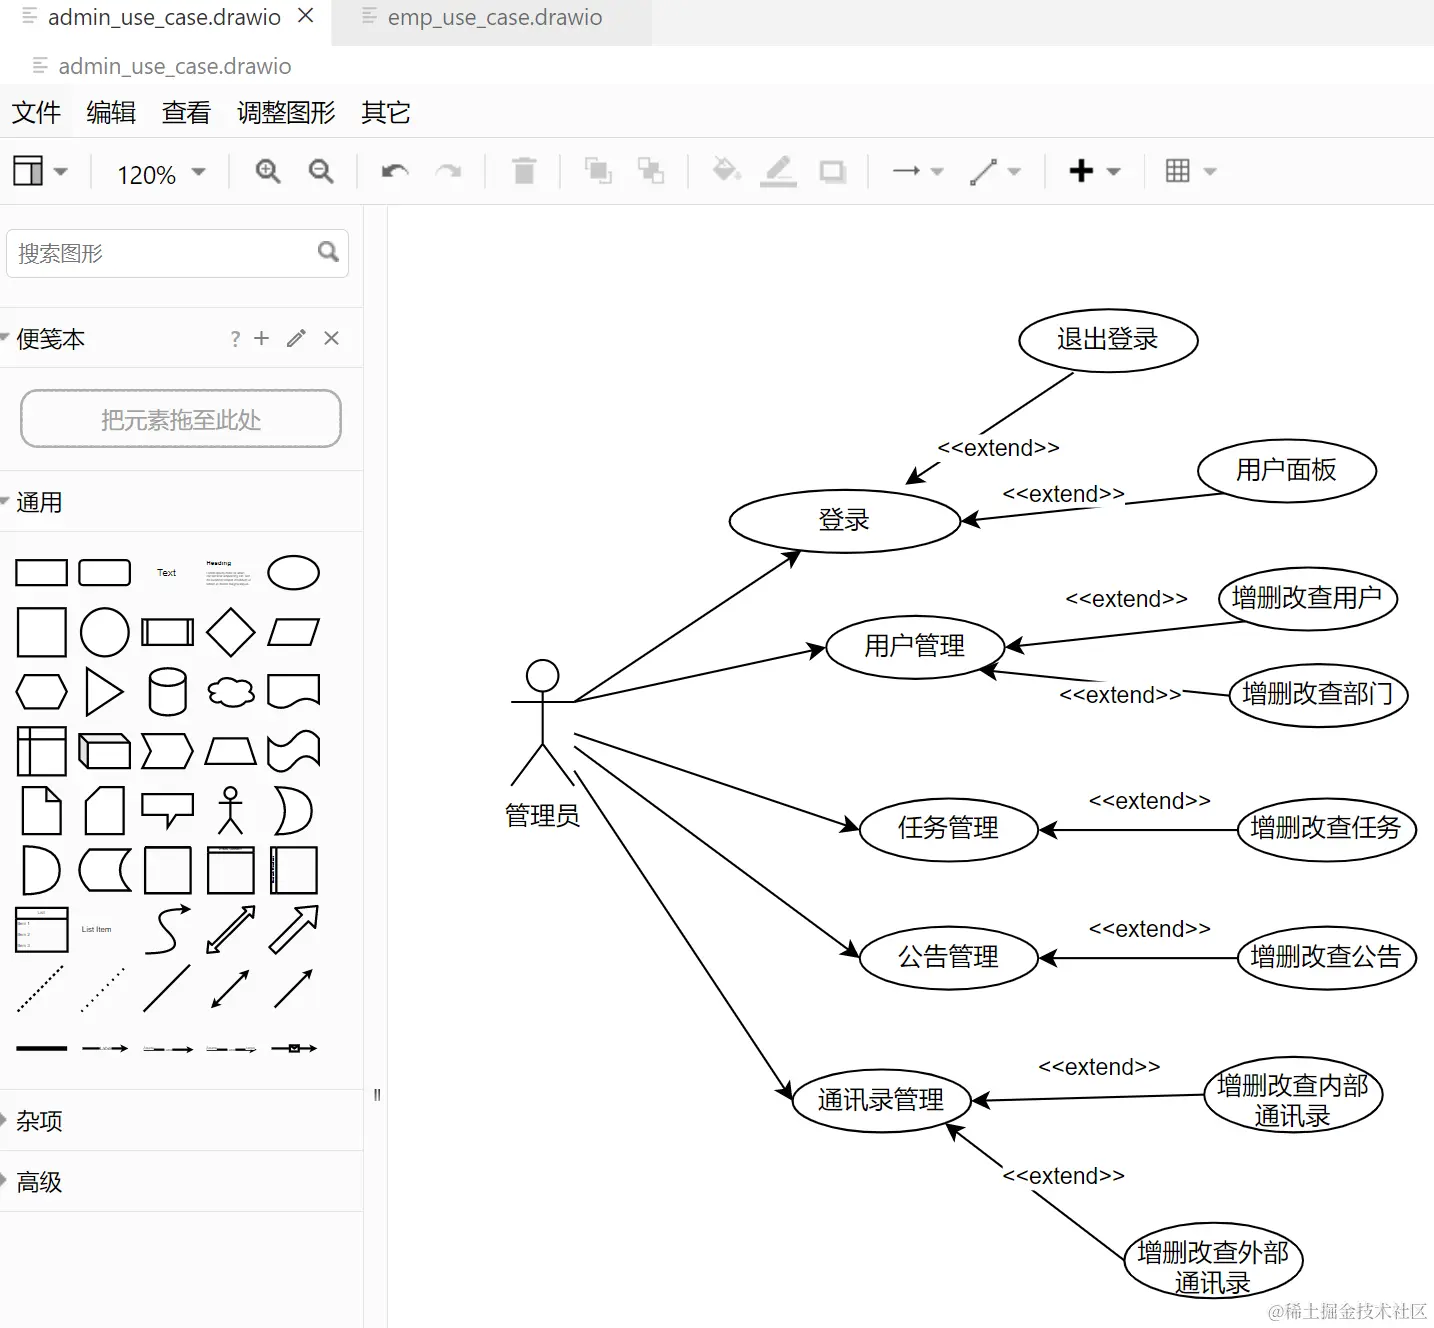The width and height of the screenshot is (1434, 1328).
Task: Click the zoom in magnifier icon
Action: tap(268, 171)
